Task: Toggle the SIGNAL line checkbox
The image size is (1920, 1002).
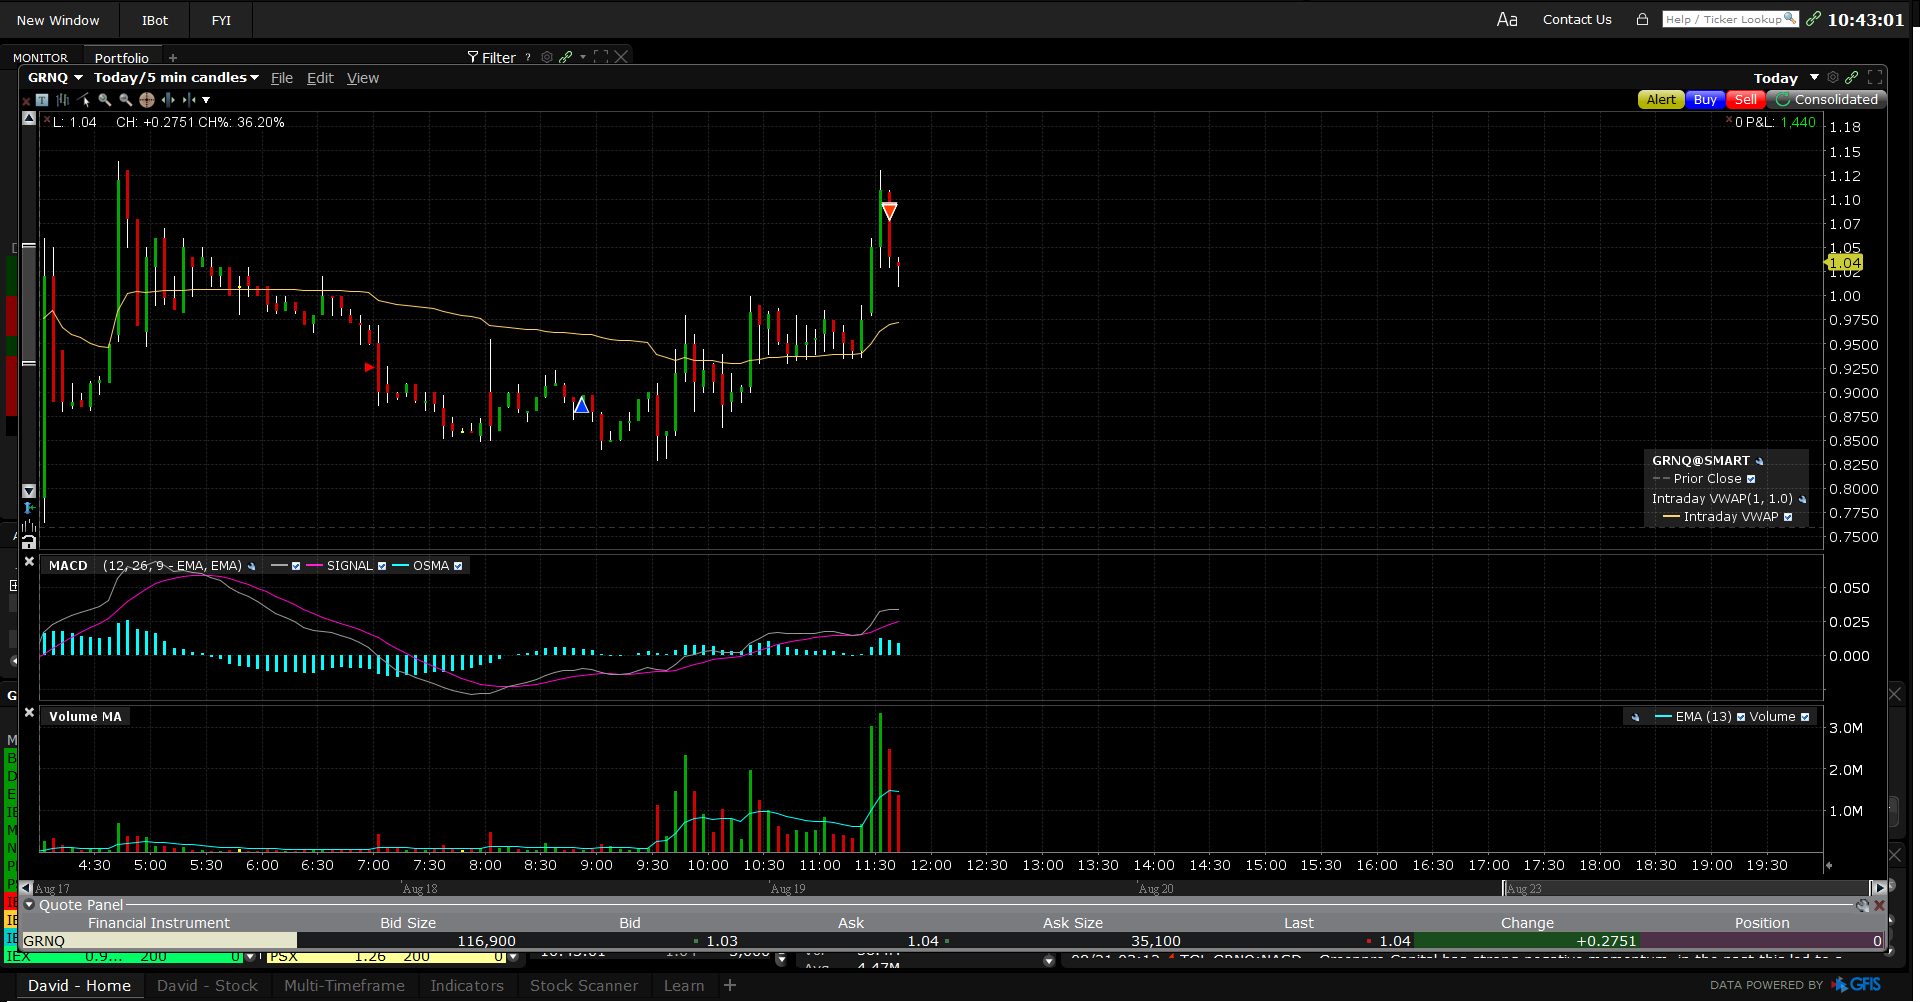Action: click(382, 566)
